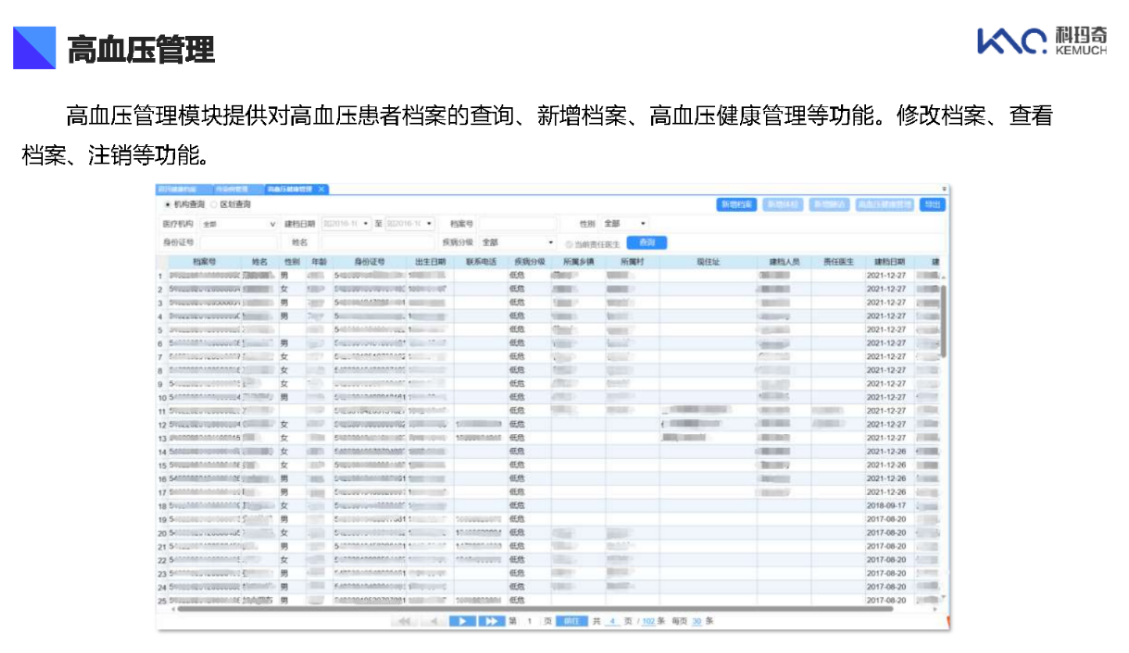
Task: Toggle the 当前责任医生 option
Action: pos(569,243)
